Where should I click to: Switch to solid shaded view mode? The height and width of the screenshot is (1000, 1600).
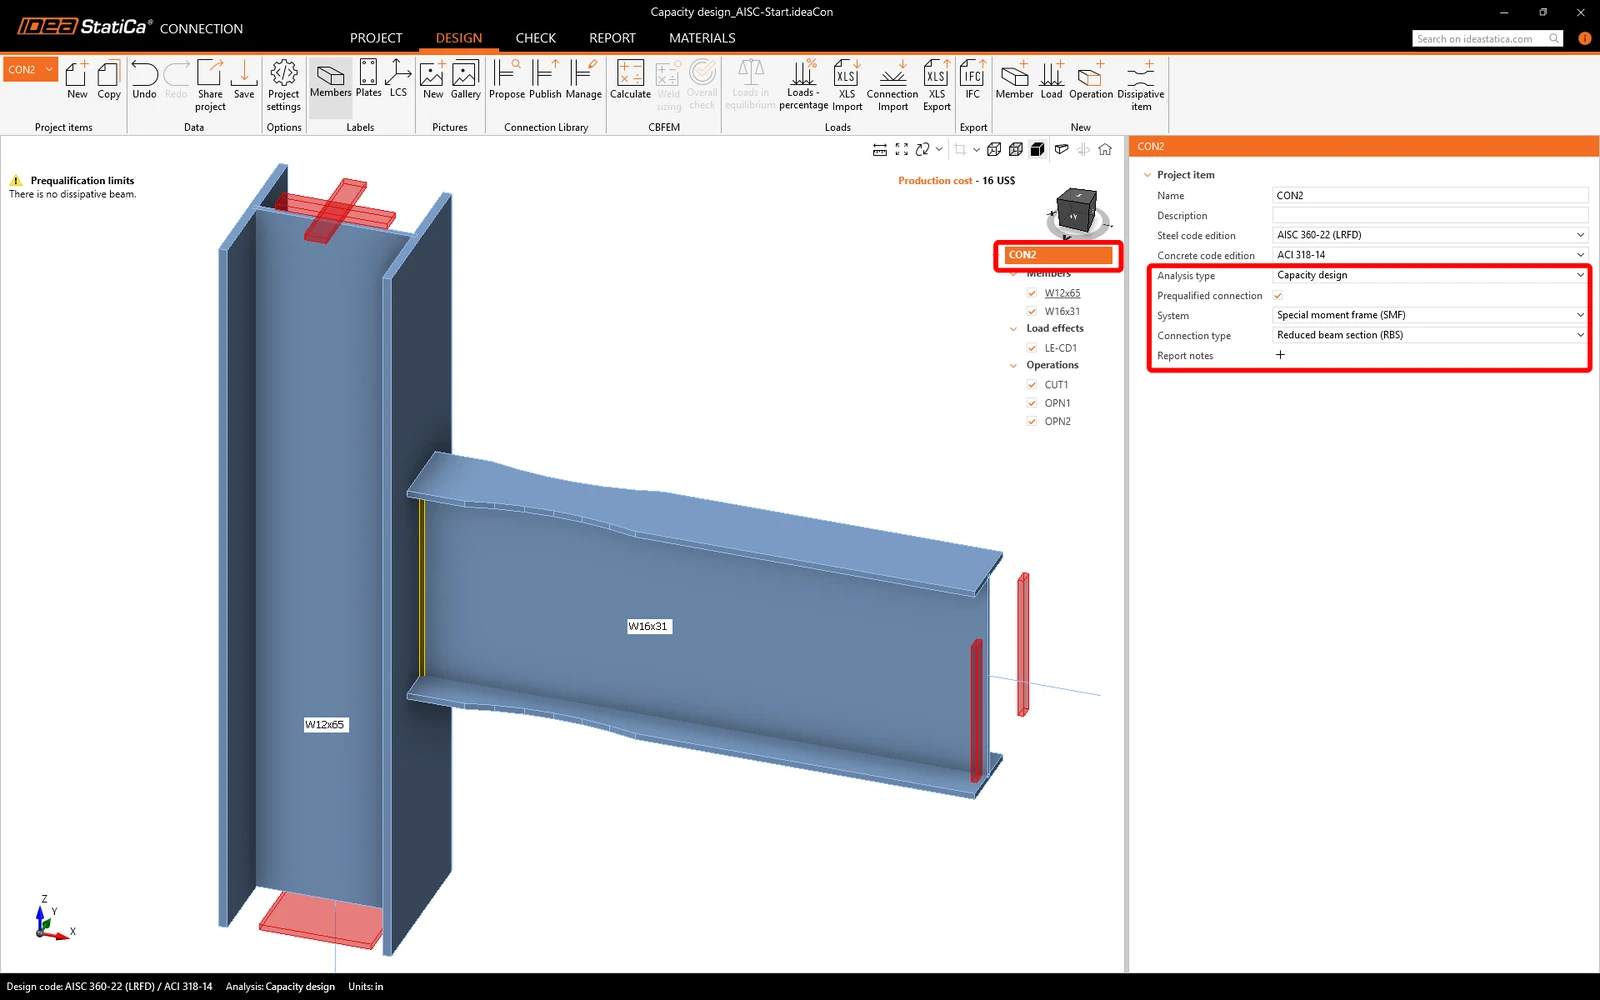click(1038, 150)
